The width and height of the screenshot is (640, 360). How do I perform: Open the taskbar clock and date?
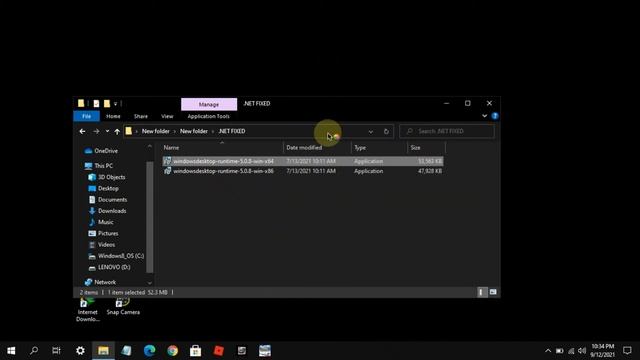coord(602,351)
